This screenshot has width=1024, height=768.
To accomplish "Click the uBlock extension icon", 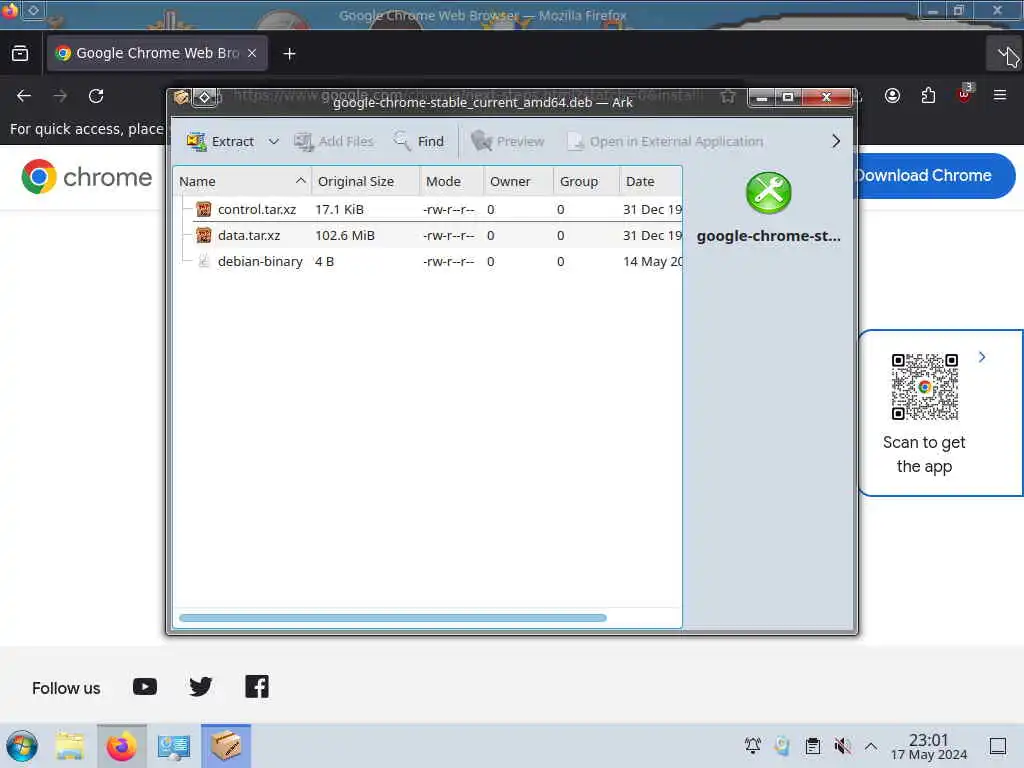I will [964, 96].
